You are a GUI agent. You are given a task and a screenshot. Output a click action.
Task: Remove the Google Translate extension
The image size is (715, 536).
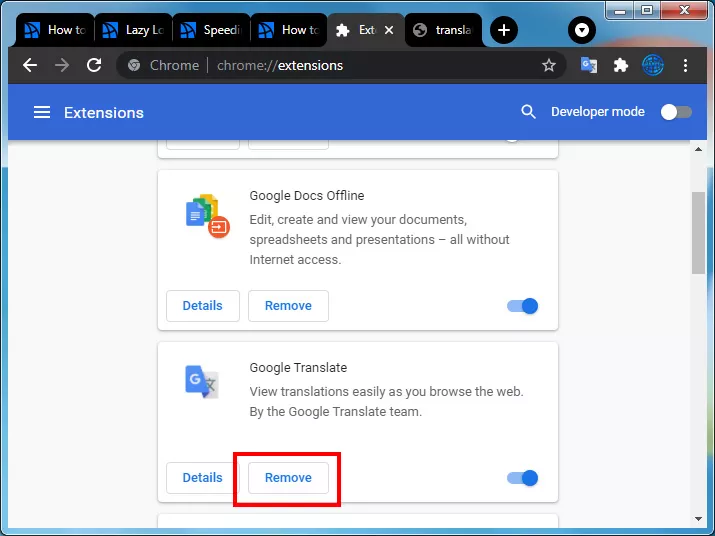click(x=288, y=478)
